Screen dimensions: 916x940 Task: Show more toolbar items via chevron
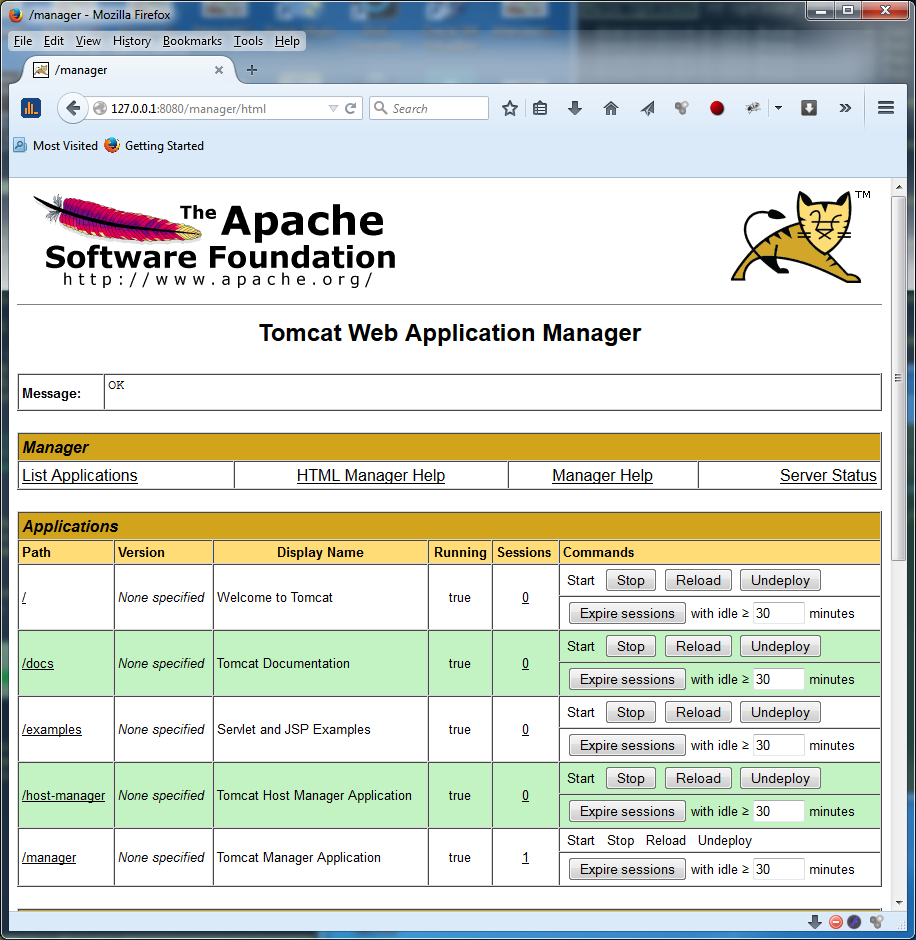pos(845,108)
